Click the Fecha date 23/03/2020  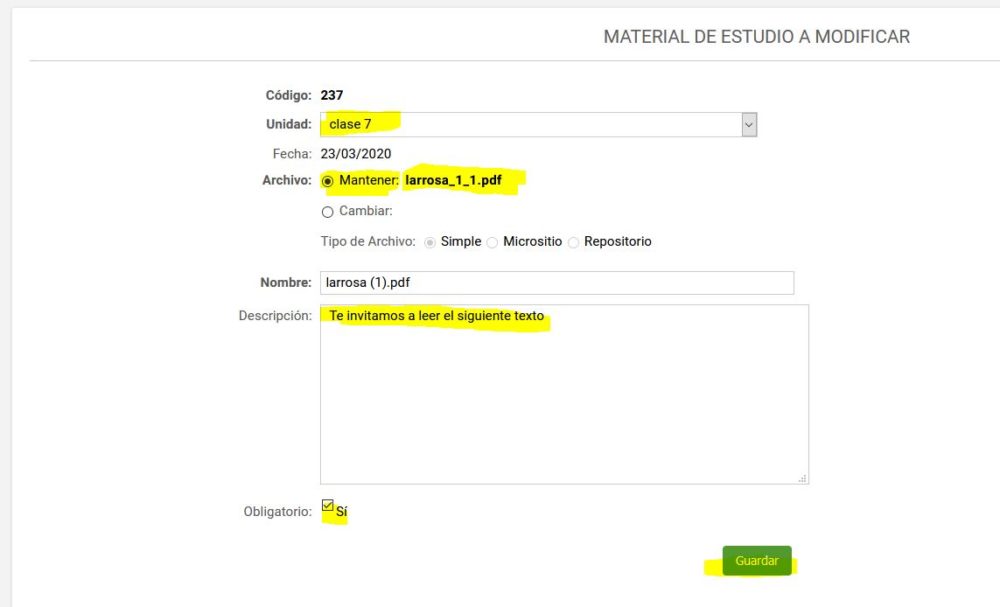click(x=356, y=154)
